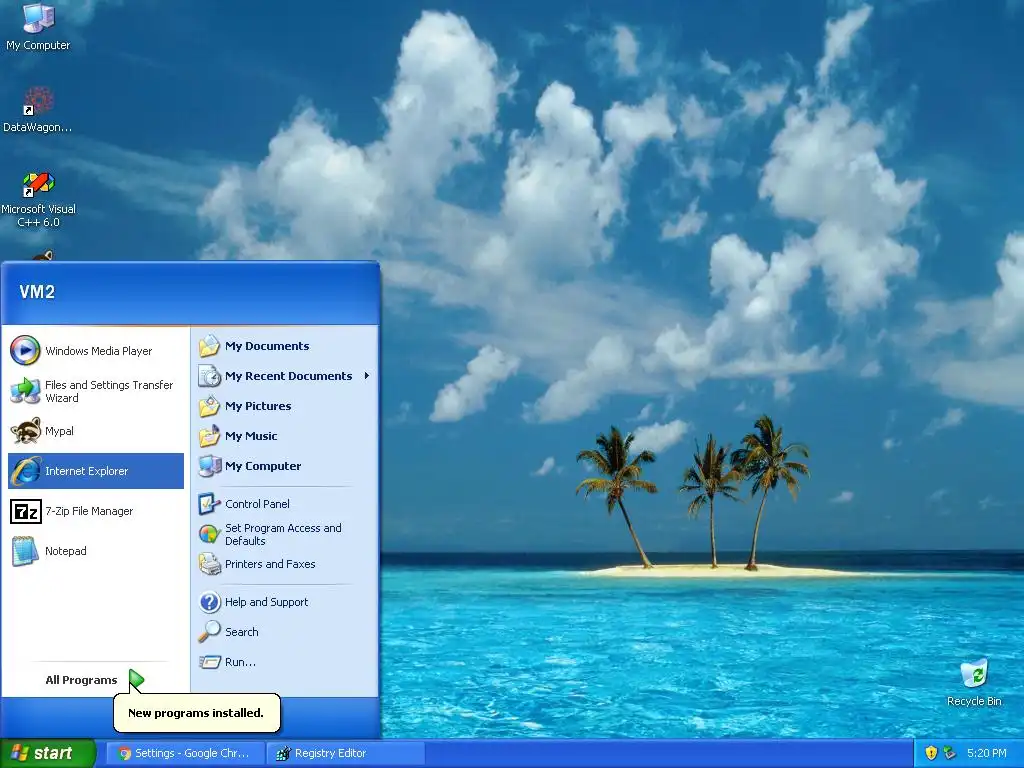This screenshot has height=768, width=1024.
Task: Click the network connection tray icon
Action: point(950,753)
